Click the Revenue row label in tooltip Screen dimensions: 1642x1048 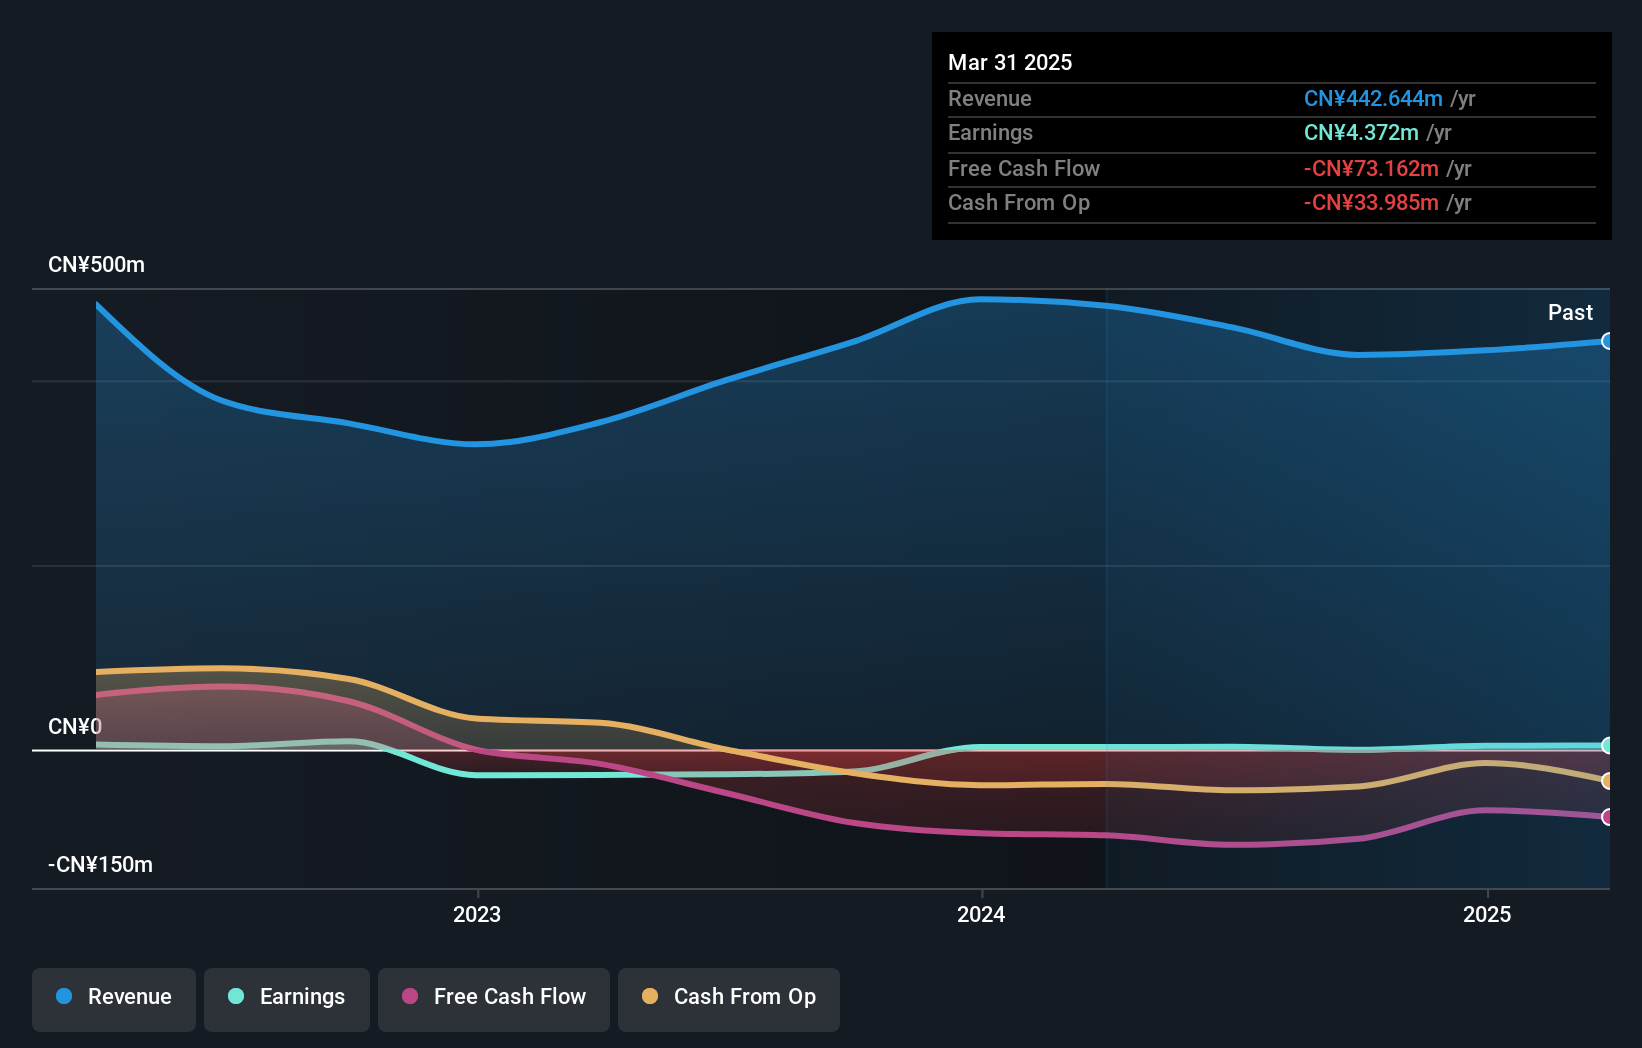click(x=989, y=98)
